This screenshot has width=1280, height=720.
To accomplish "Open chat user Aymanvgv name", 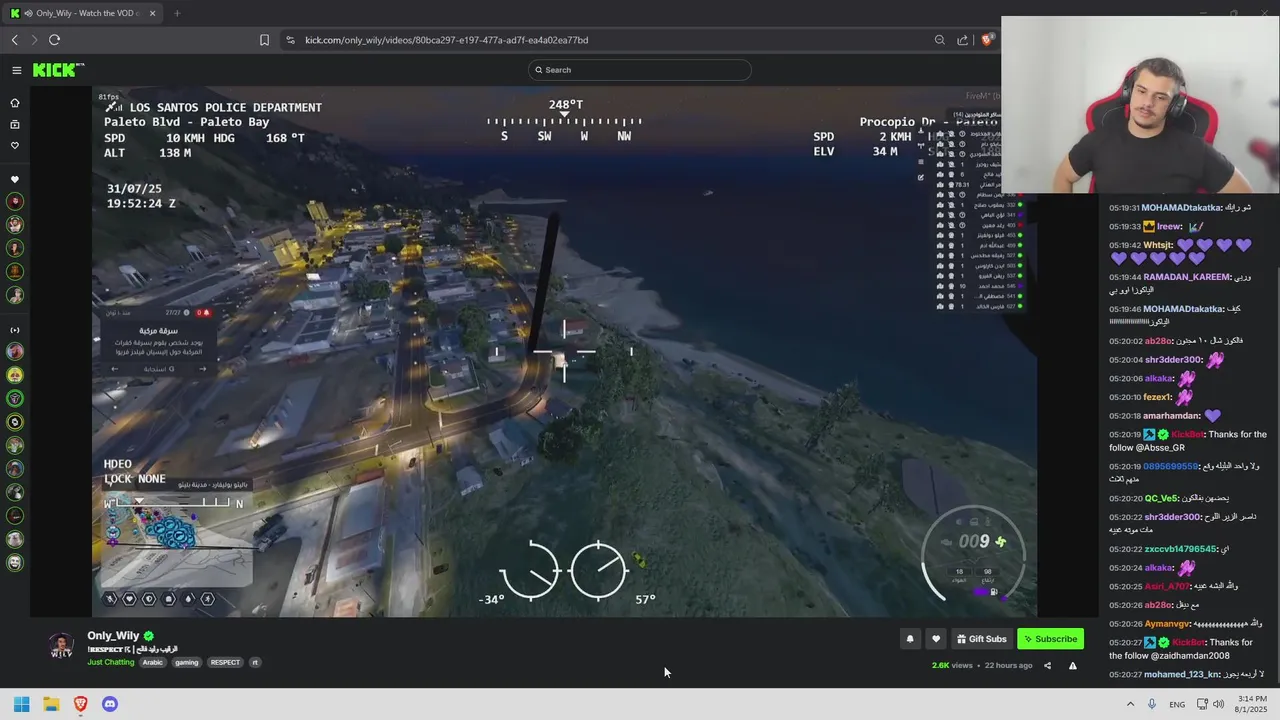I will [x=1168, y=624].
